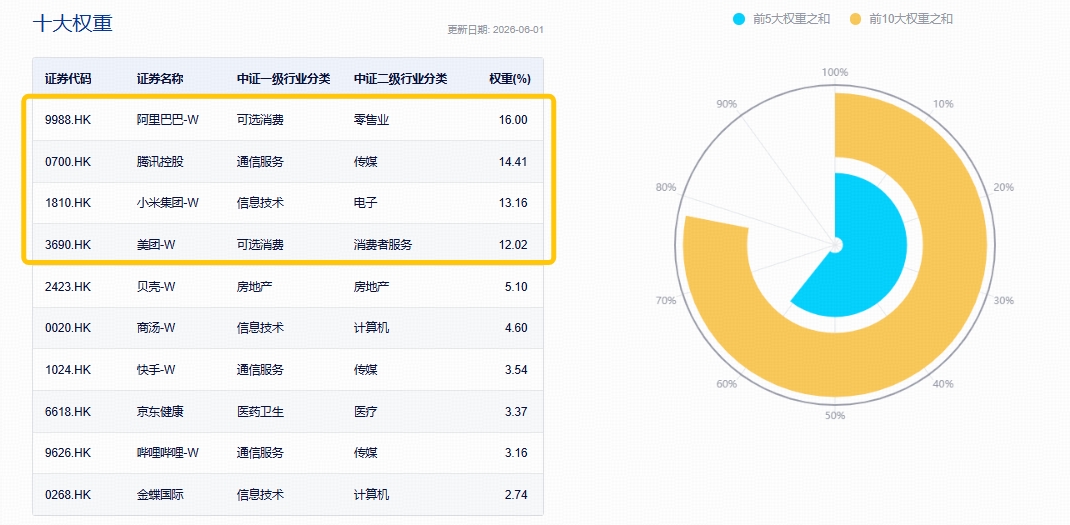Select the 1810.HK security code
The width and height of the screenshot is (1070, 525).
click(68, 203)
